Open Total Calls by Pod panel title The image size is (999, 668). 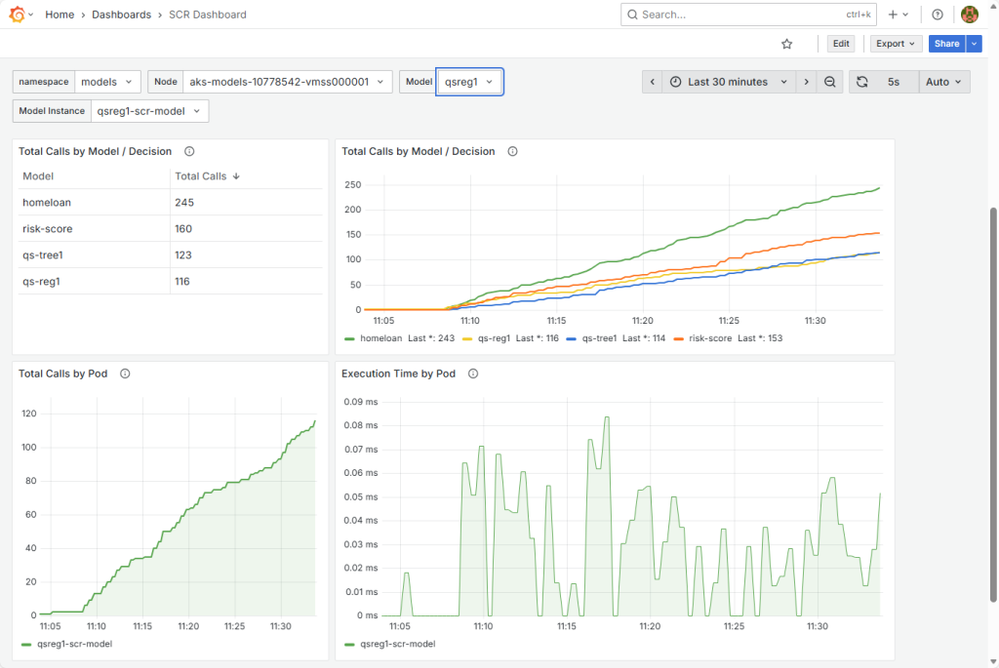(62, 374)
